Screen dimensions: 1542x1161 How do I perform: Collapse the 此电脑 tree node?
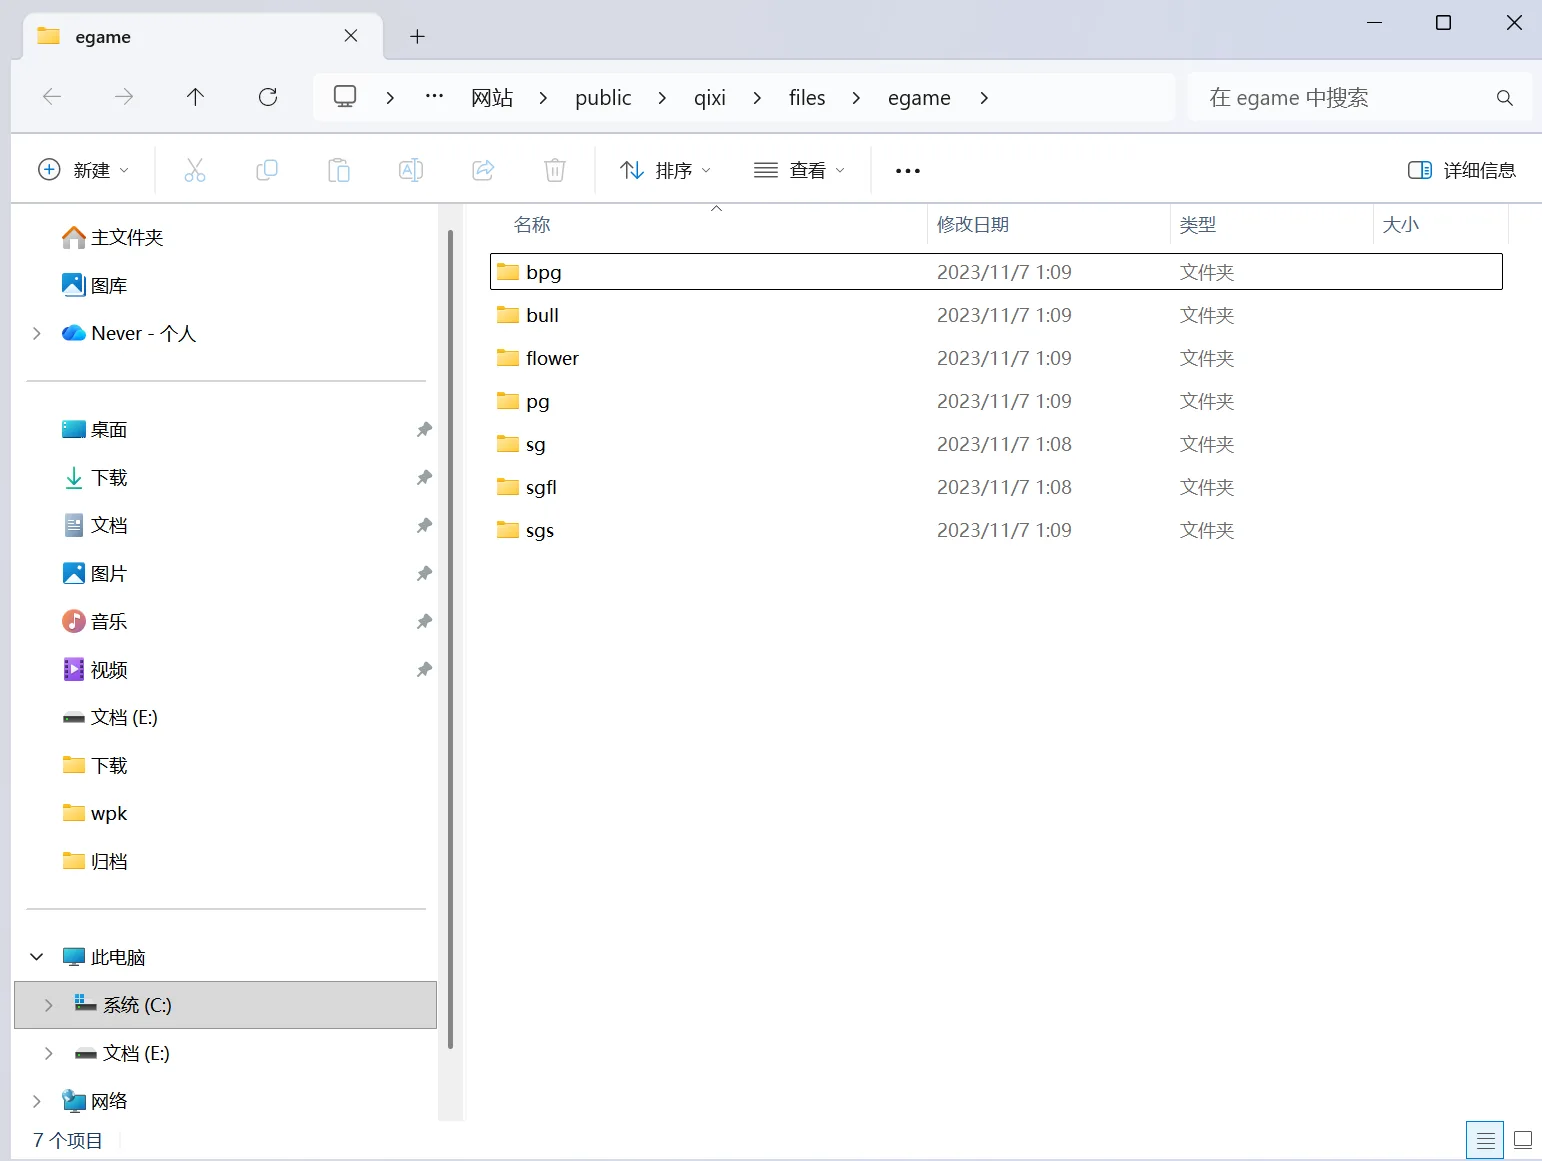tap(37, 957)
